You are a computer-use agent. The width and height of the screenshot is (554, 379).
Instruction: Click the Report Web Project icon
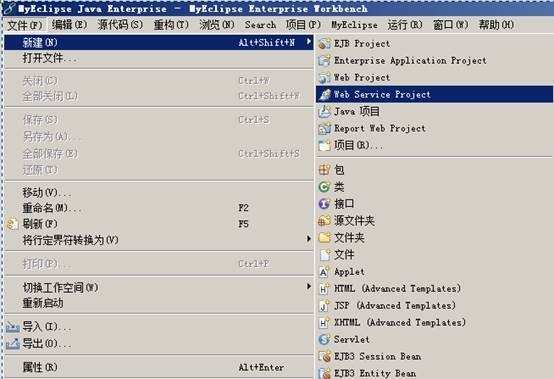(x=324, y=129)
